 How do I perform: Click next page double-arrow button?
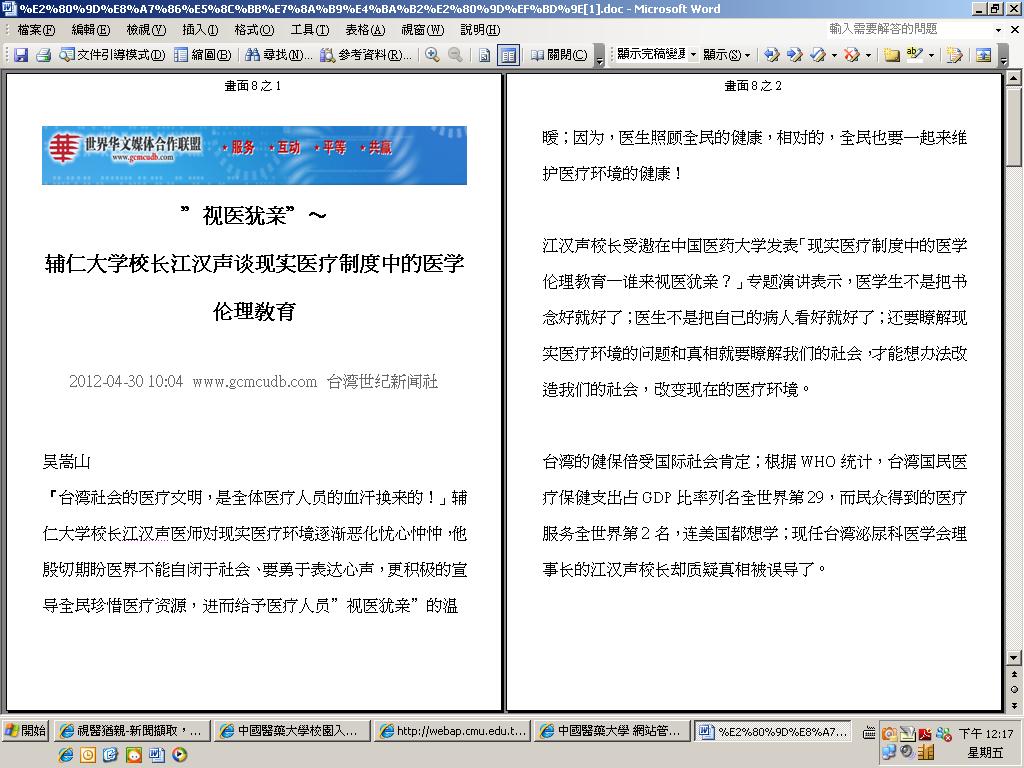tap(1014, 705)
